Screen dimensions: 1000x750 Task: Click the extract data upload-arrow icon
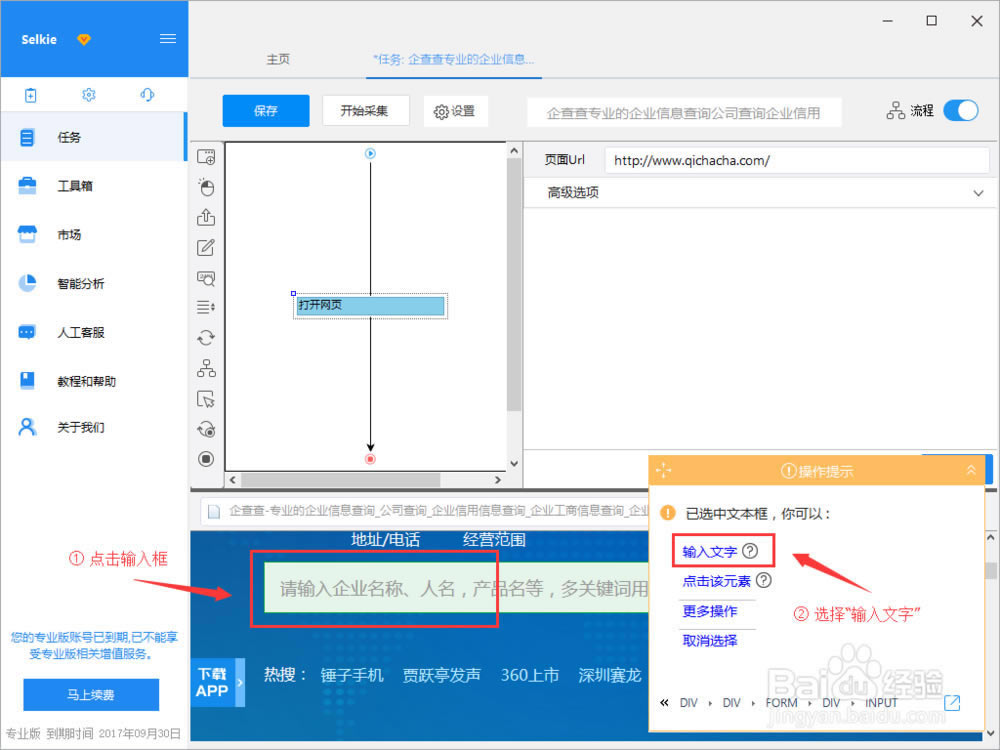coord(206,217)
